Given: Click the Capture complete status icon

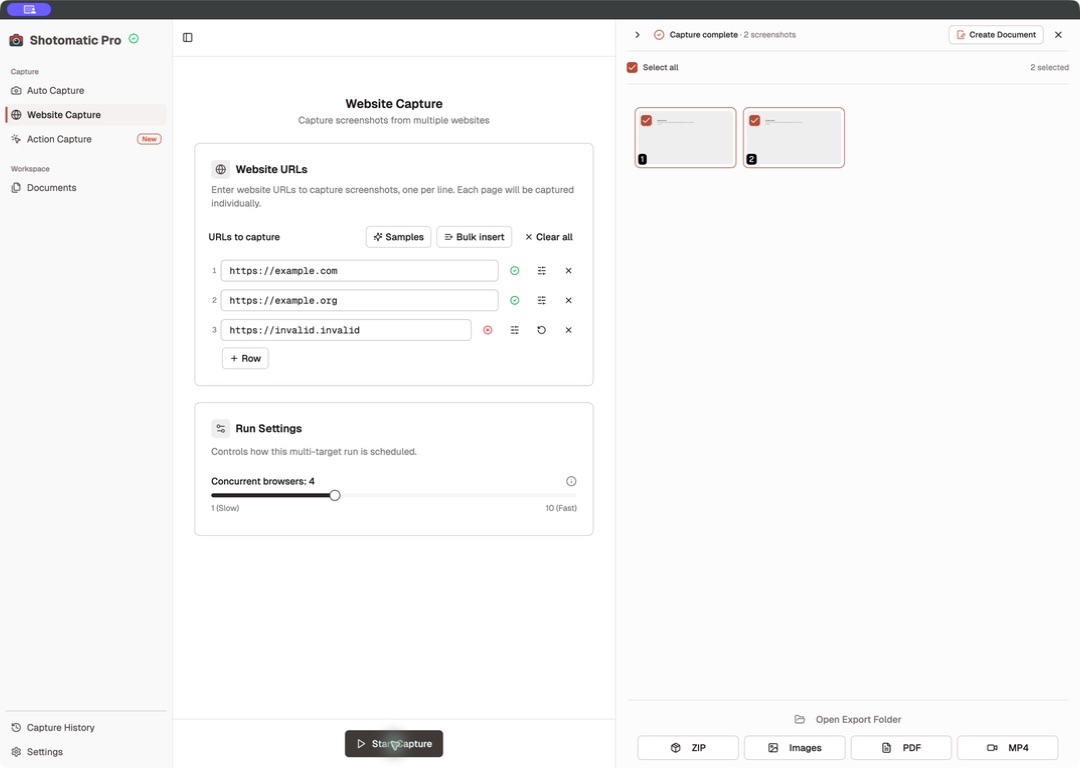Looking at the screenshot, I should (658, 34).
